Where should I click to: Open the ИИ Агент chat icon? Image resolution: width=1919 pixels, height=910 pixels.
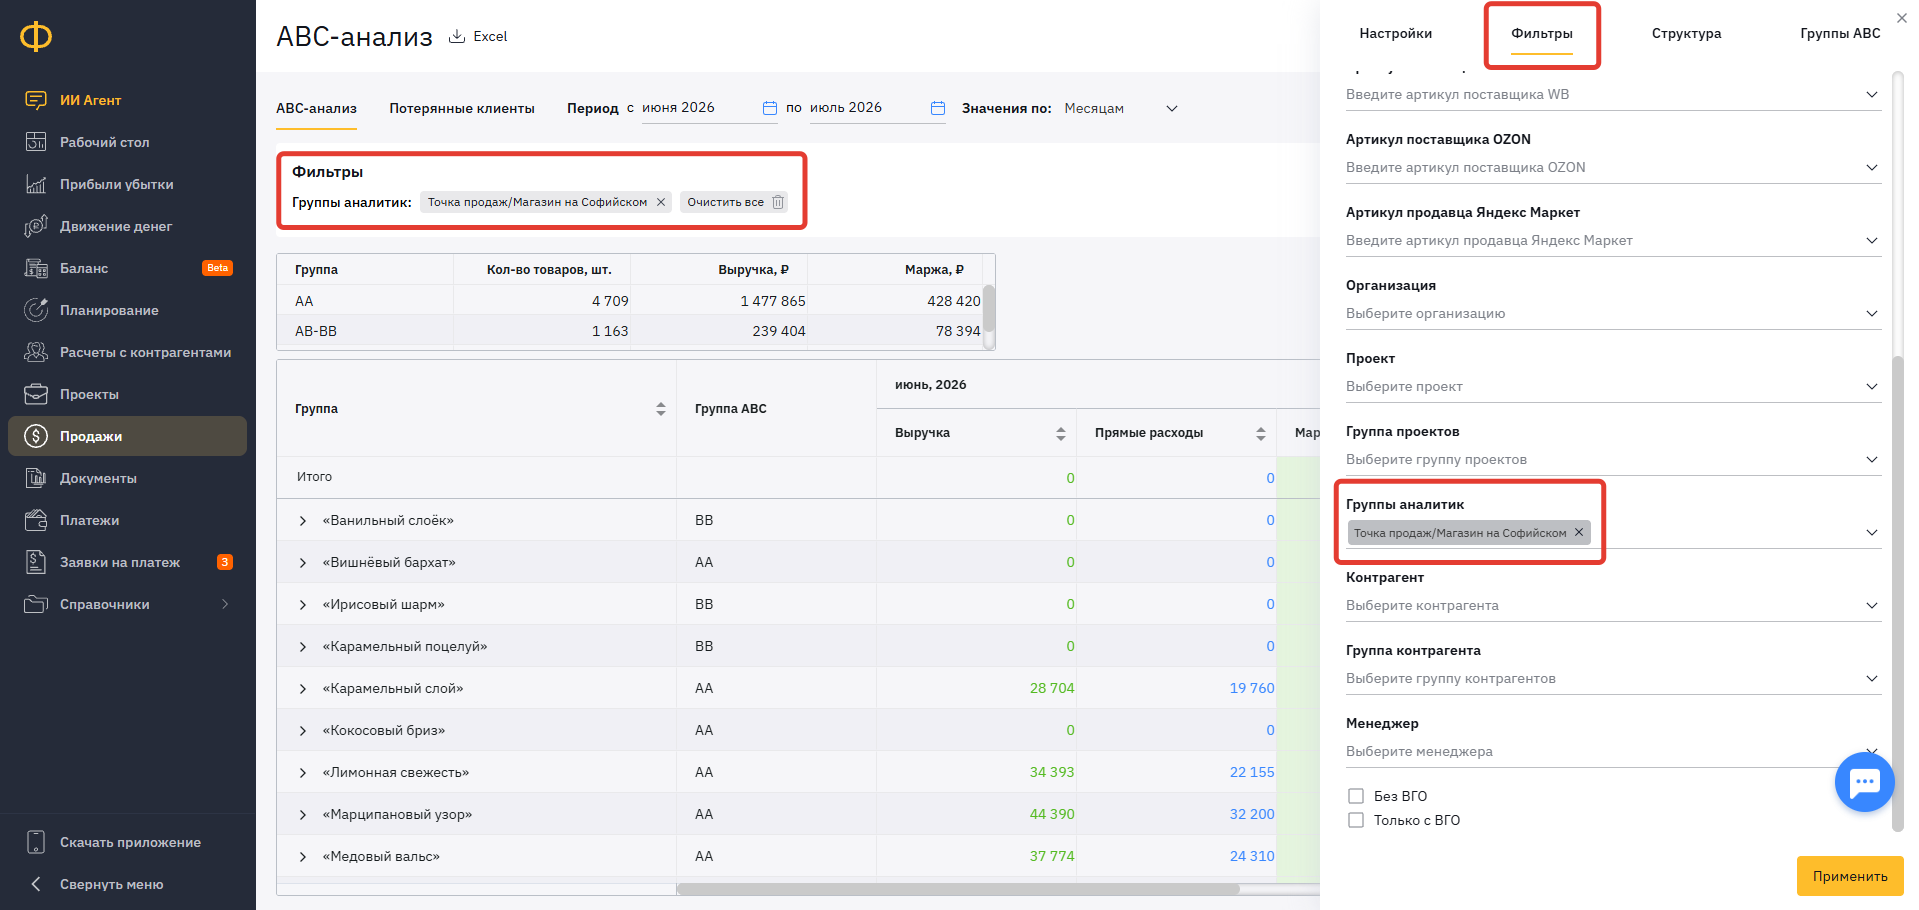tap(36, 100)
